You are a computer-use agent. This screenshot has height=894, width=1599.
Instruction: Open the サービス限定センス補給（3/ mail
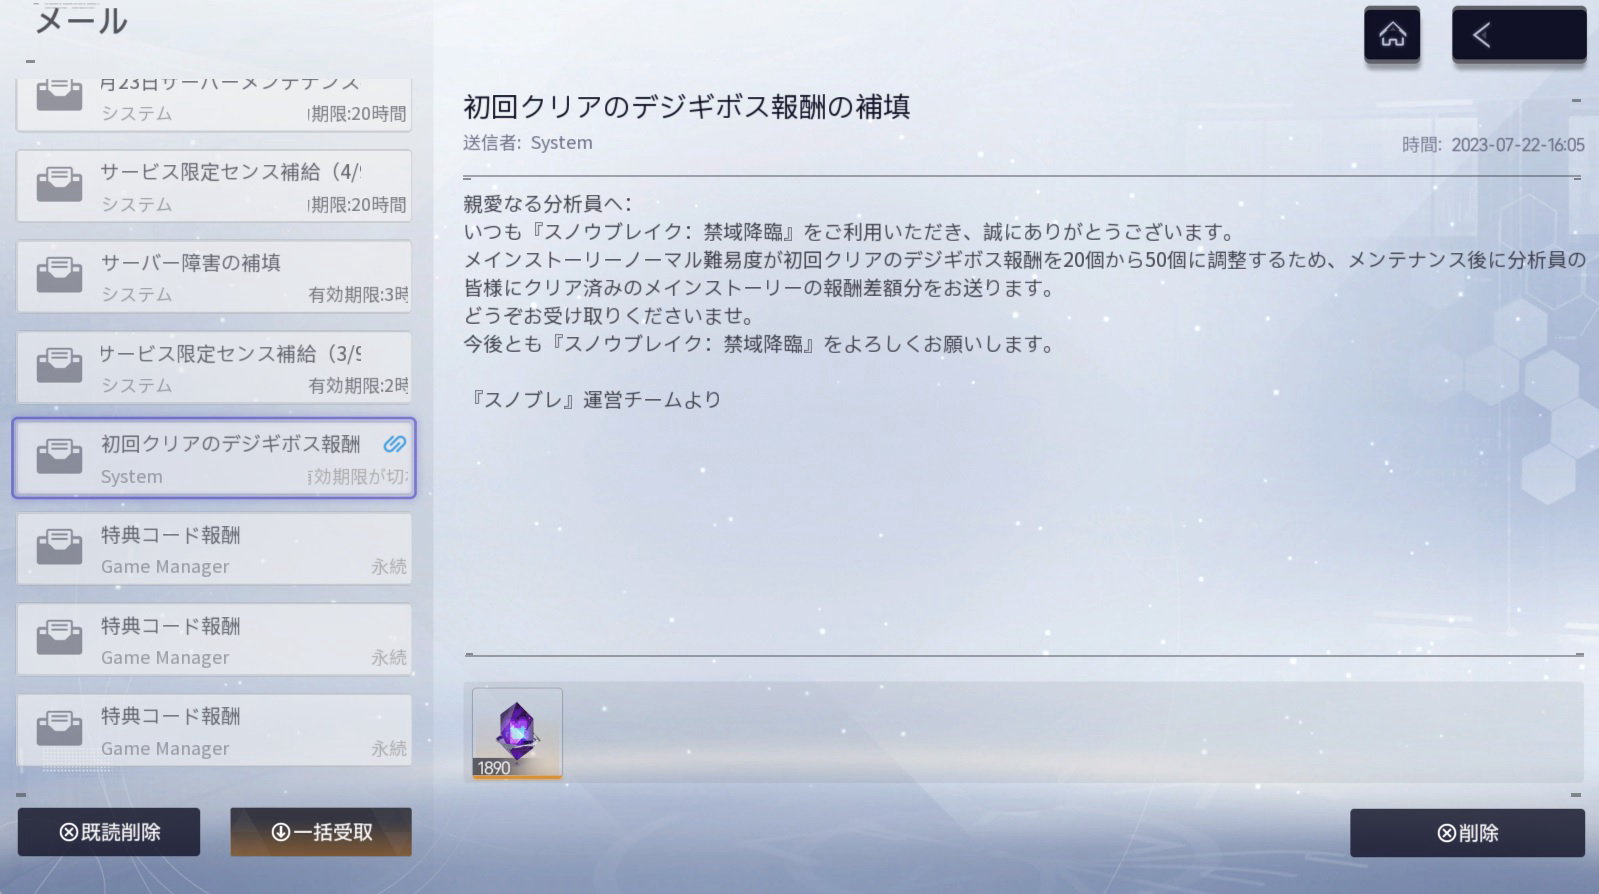(x=214, y=368)
